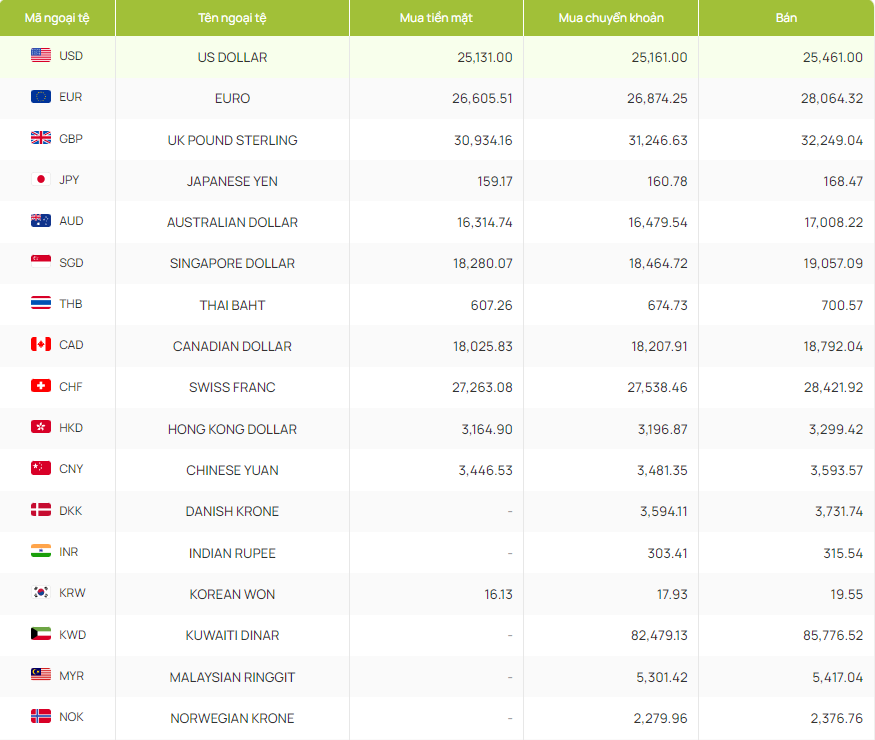Click the Canadian flag next to CAD
875x740 pixels.
click(41, 345)
